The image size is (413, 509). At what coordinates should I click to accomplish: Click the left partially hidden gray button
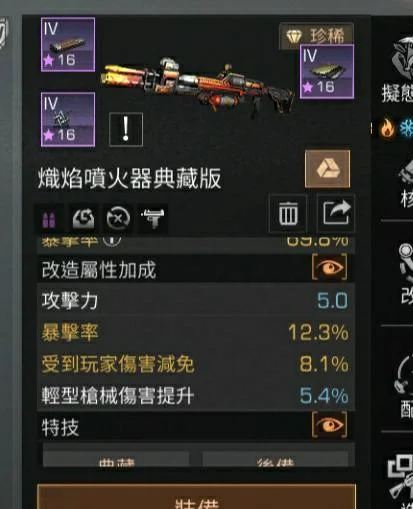pyautogui.click(x=116, y=459)
